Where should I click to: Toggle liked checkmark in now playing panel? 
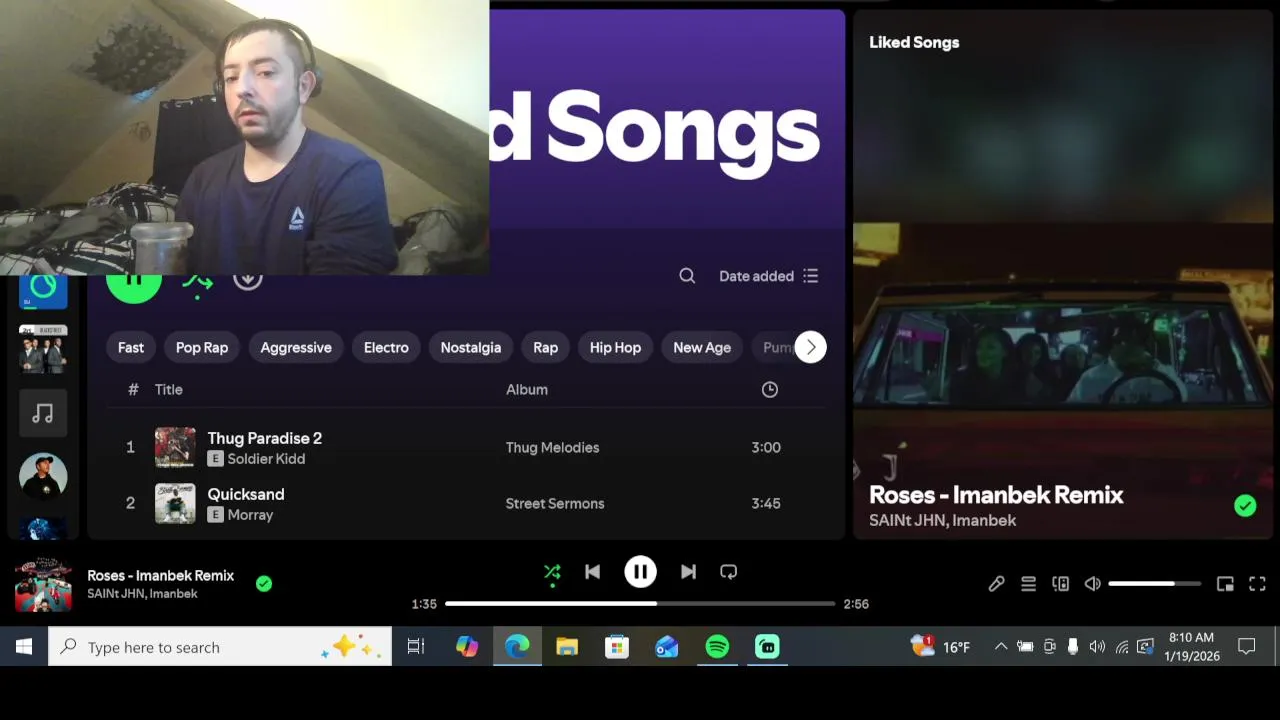tap(1245, 506)
